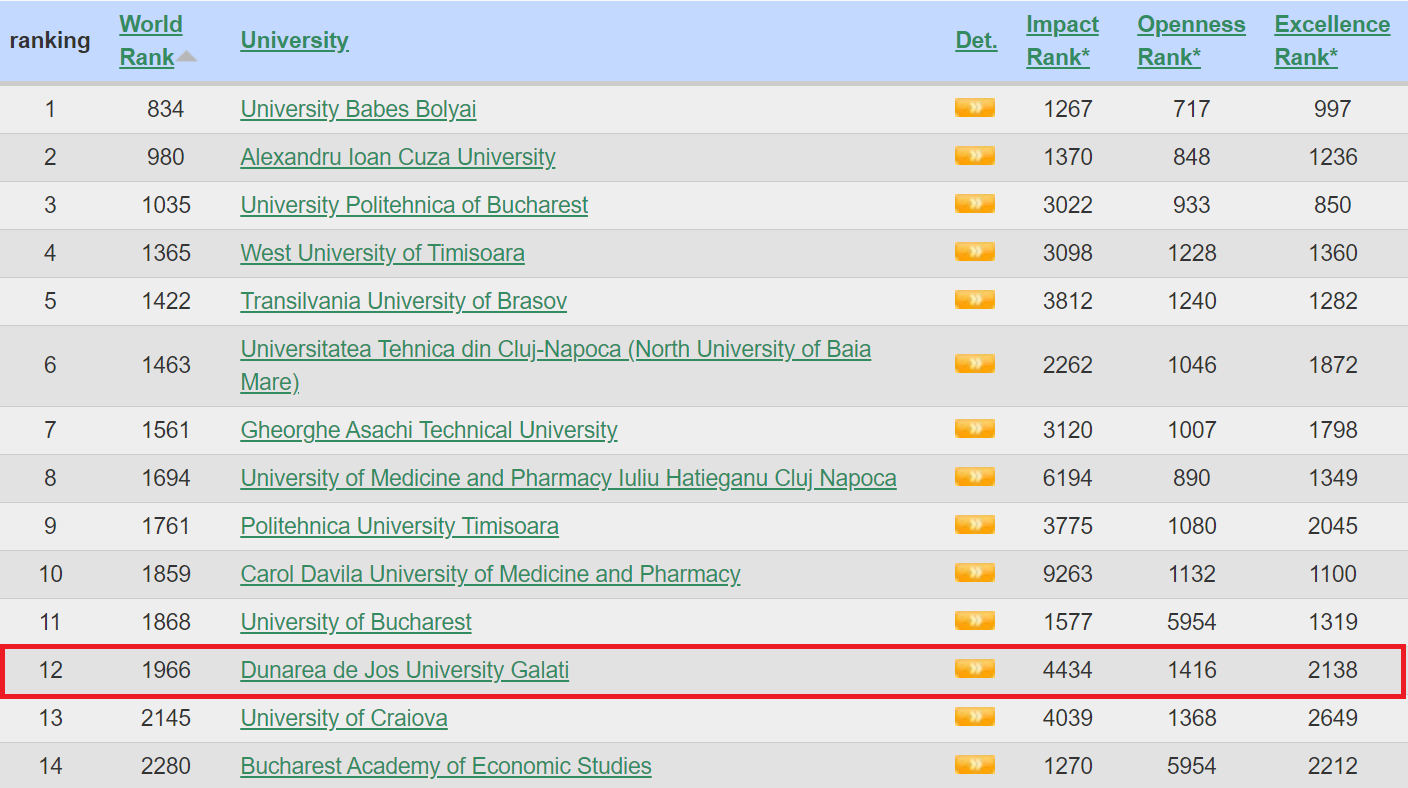Open West University of Timisoara link
Viewport: 1408px width, 788px height.
click(x=382, y=253)
